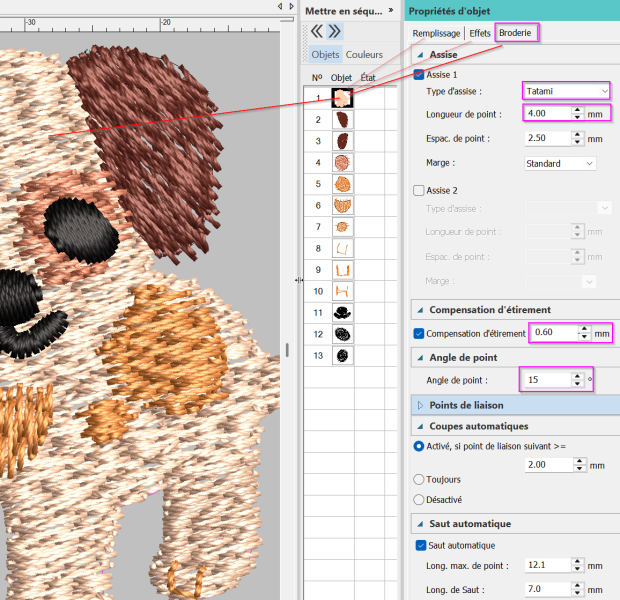The width and height of the screenshot is (620, 600).
Task: Click the small right arrow above ruler
Action: click(291, 6)
